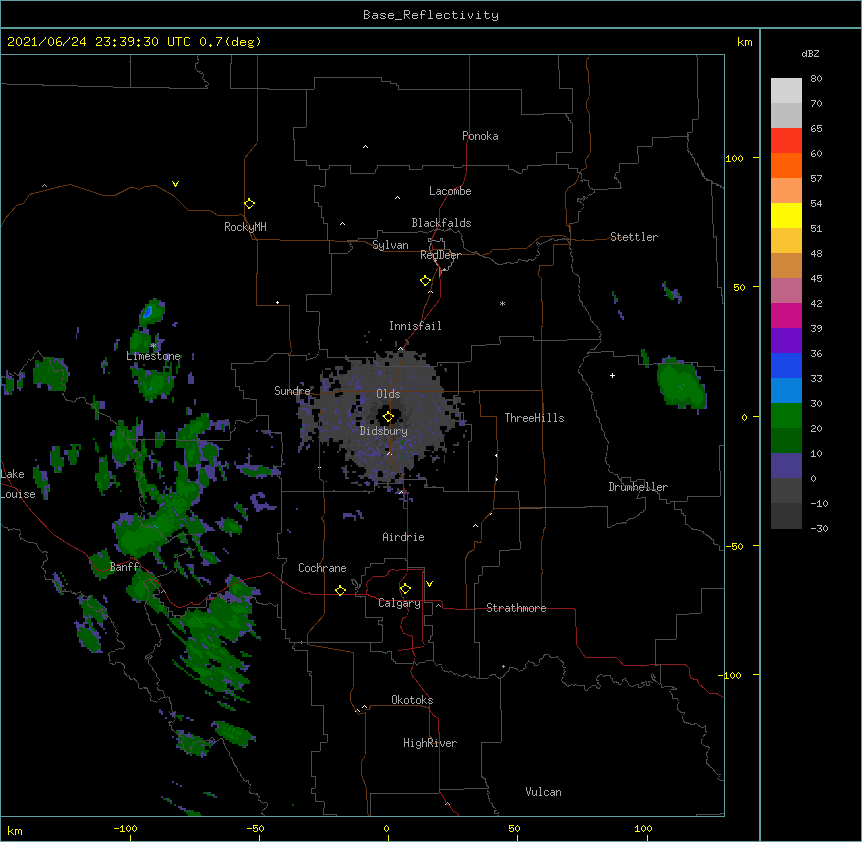This screenshot has height=842, width=862.
Task: Click the Calgary city label
Action: (399, 603)
